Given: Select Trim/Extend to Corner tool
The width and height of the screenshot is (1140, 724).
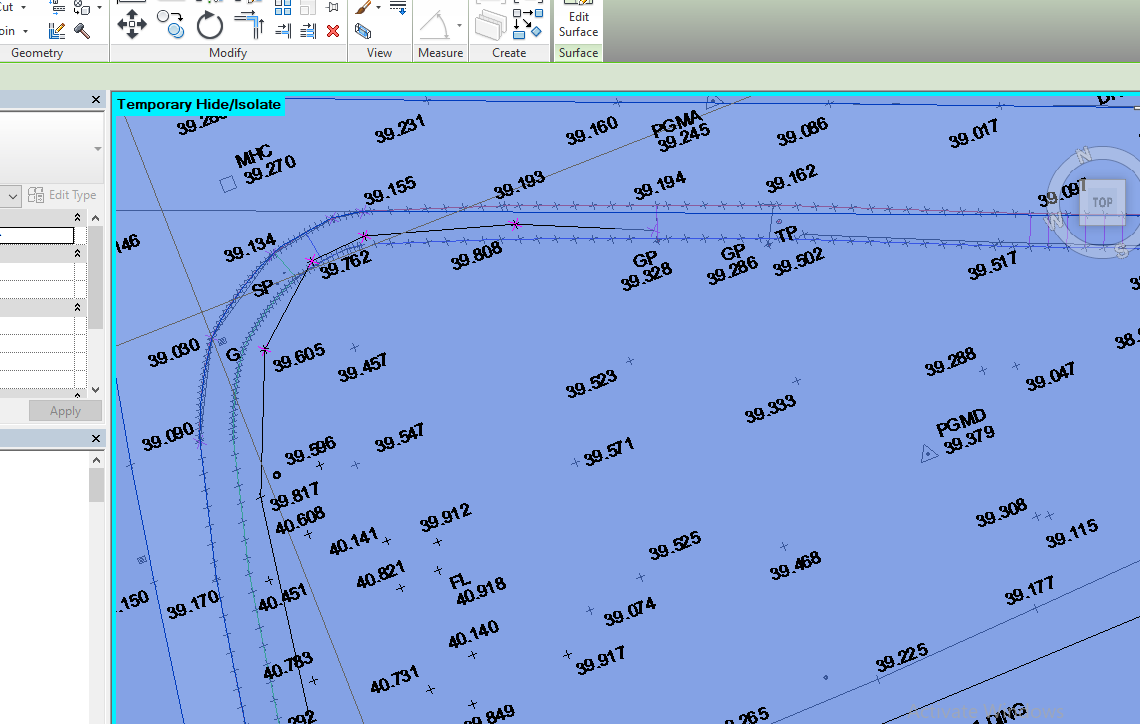Looking at the screenshot, I should click(250, 23).
